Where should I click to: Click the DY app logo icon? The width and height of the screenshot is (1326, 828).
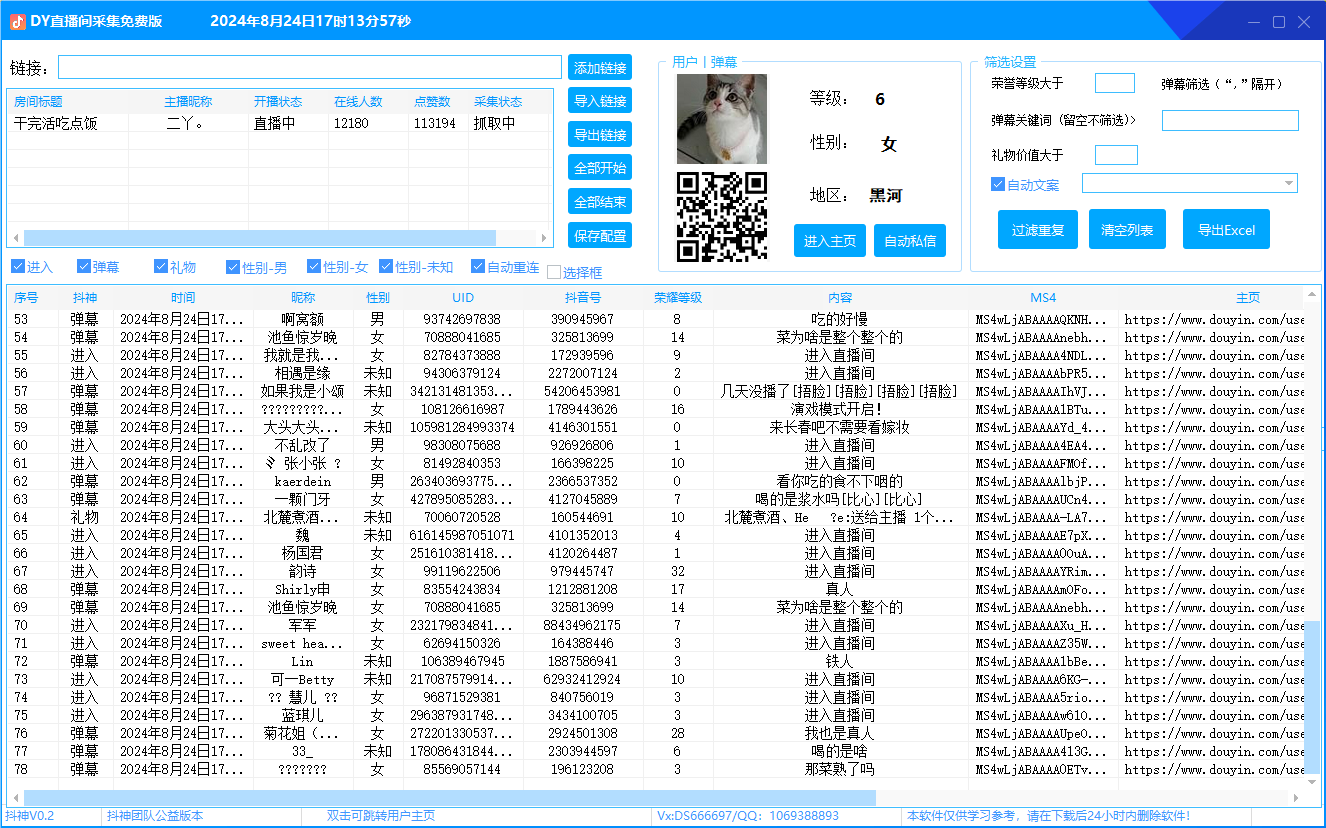[x=17, y=19]
